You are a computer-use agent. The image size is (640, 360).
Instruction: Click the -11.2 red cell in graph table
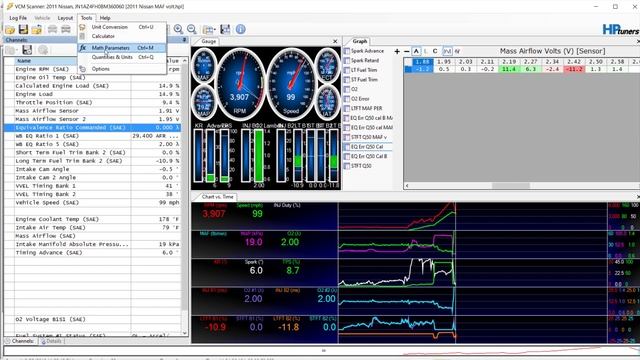(573, 69)
